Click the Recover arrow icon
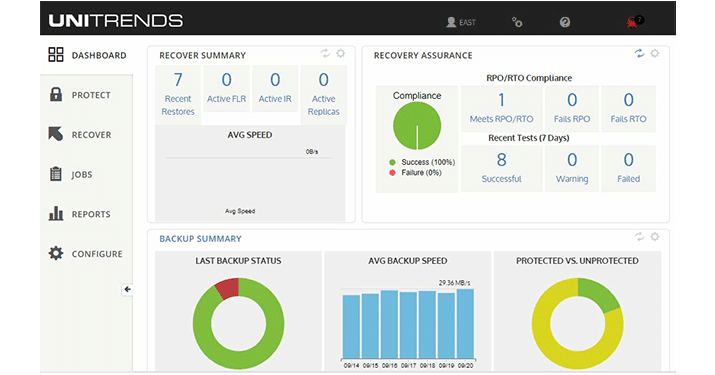The height and width of the screenshot is (375, 715). 56,134
